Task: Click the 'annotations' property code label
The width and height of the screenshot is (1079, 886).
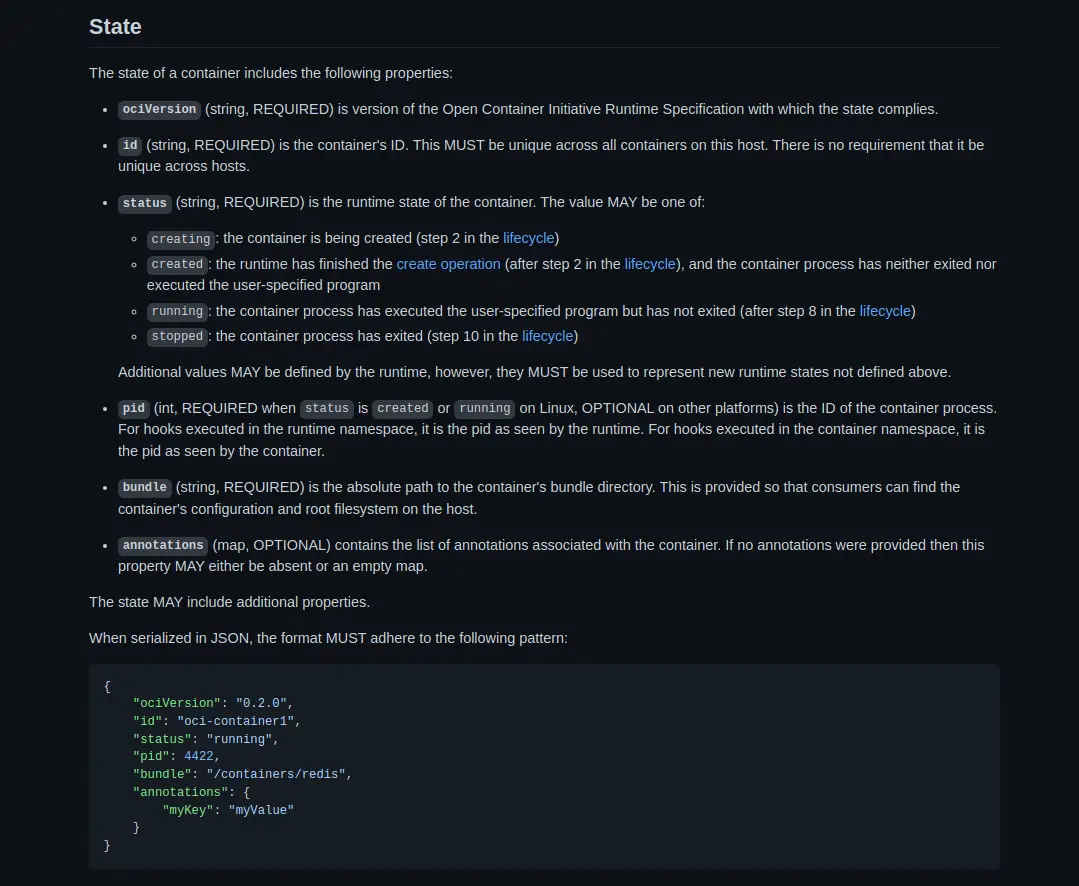Action: [163, 545]
